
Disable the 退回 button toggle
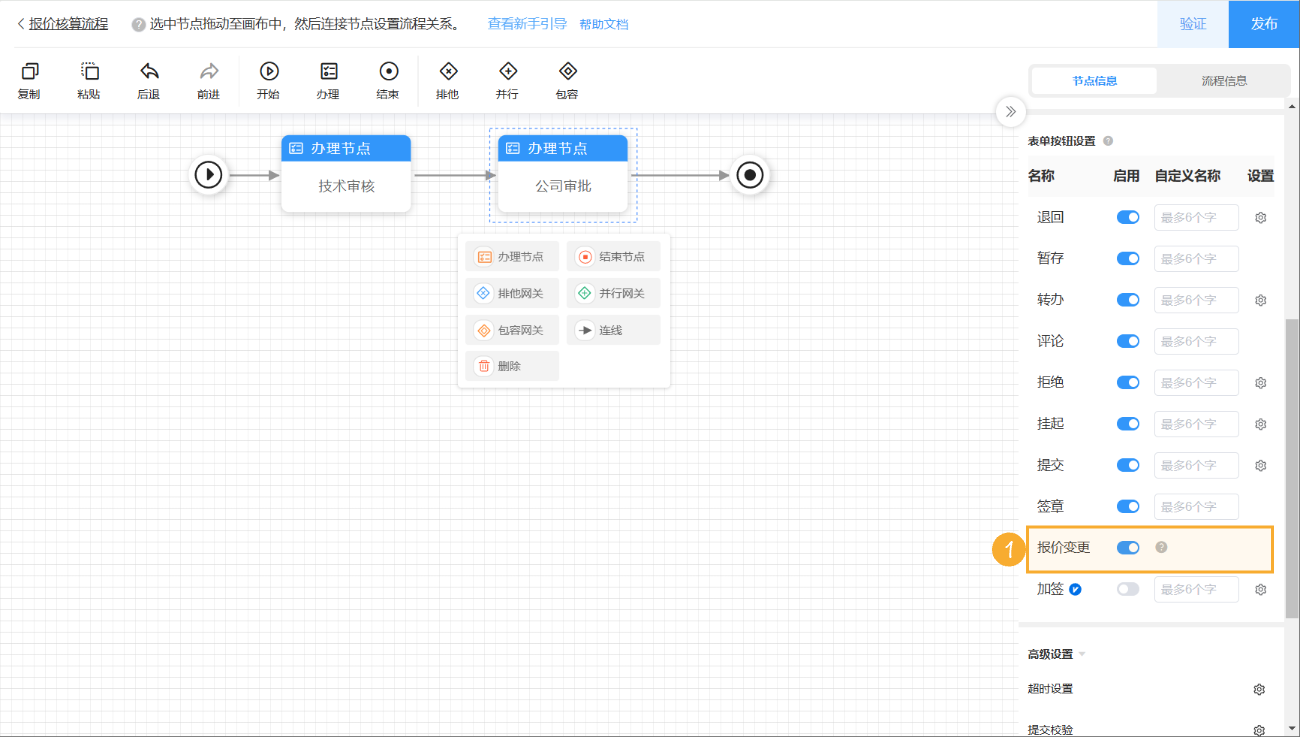point(1128,217)
